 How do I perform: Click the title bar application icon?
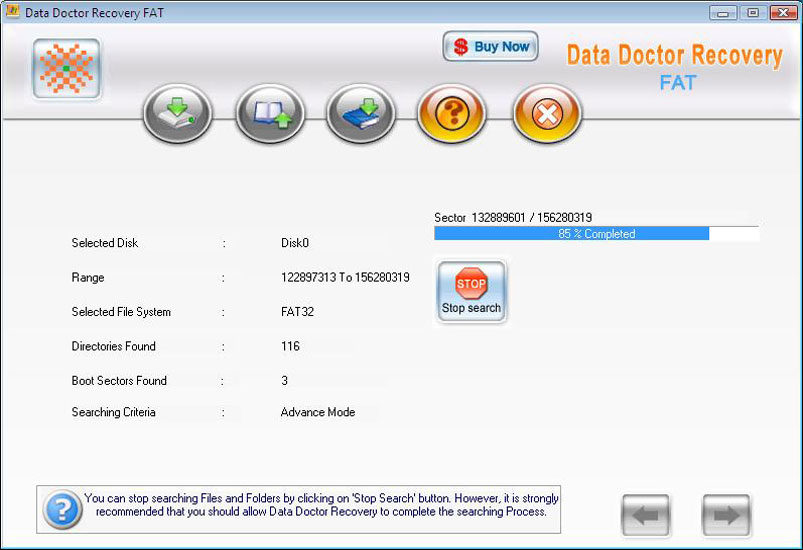tap(12, 12)
